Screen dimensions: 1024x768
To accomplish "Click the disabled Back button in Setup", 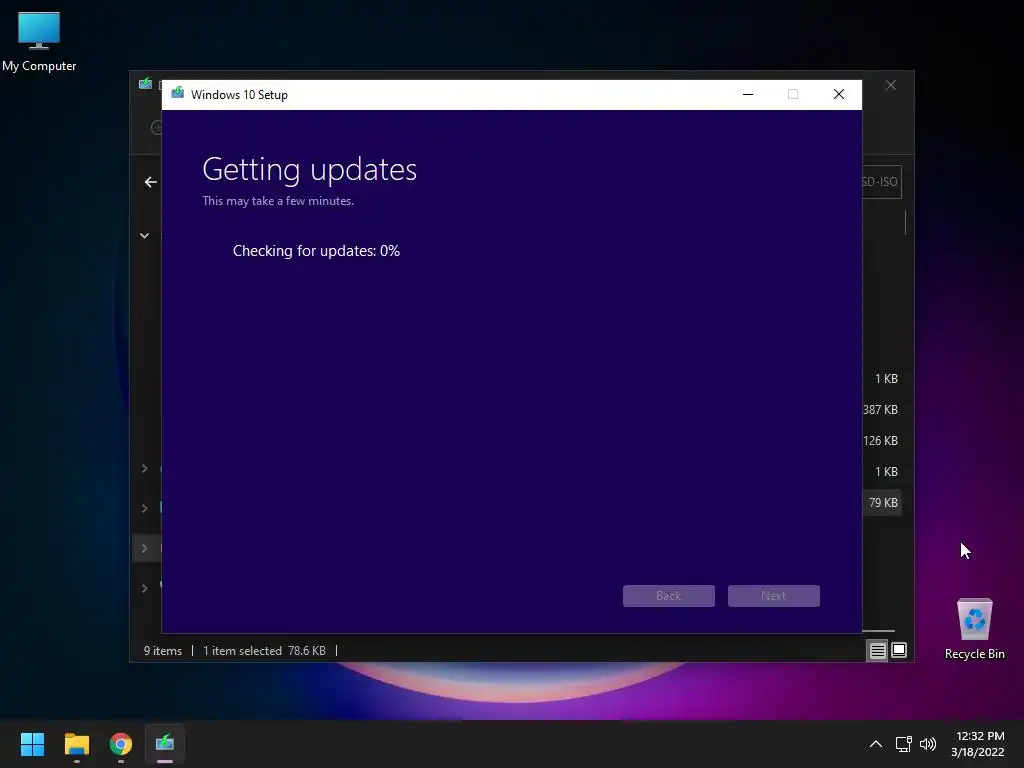I will pyautogui.click(x=669, y=596).
